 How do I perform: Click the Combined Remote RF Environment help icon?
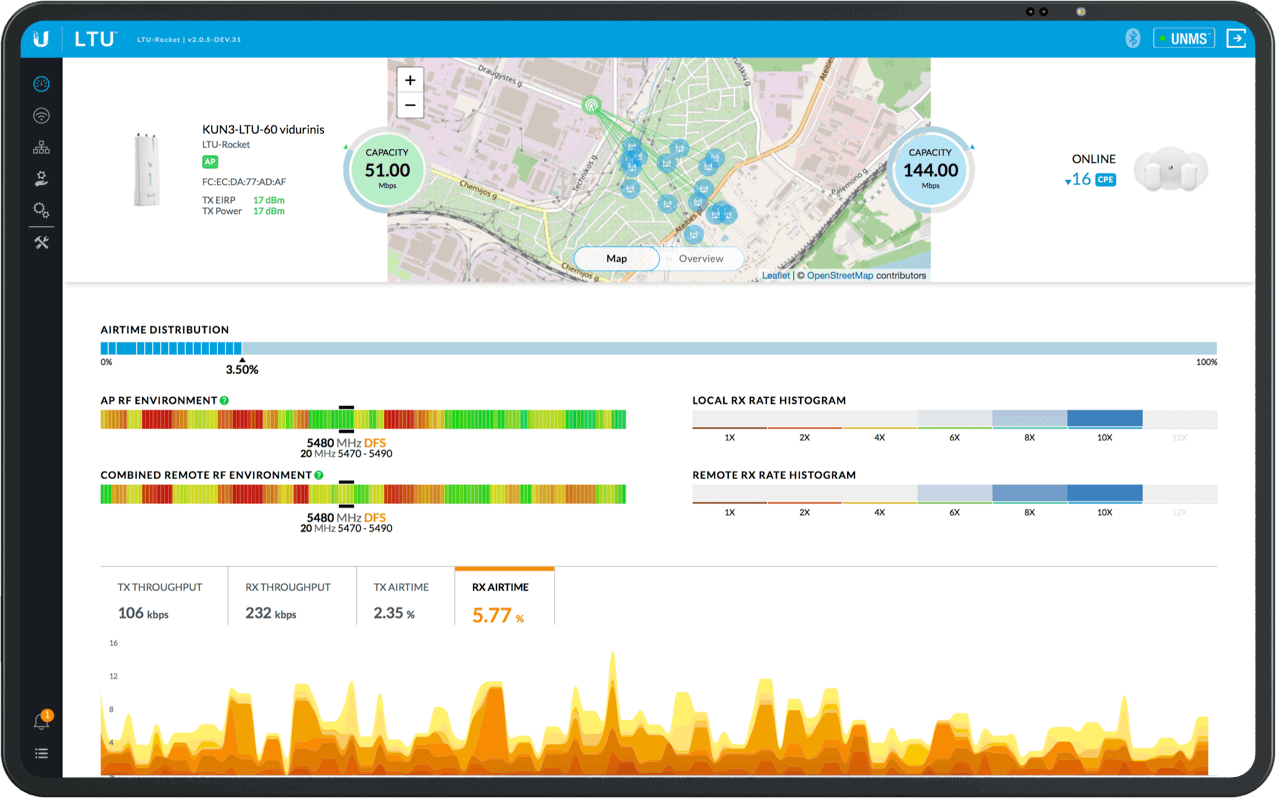click(x=319, y=475)
